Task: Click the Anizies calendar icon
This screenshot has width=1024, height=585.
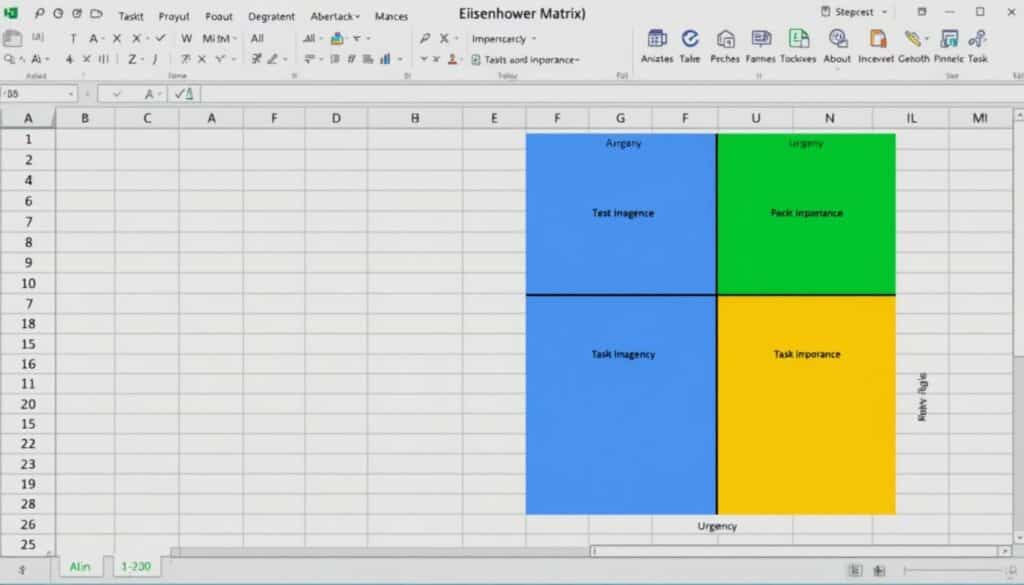Action: coord(656,39)
